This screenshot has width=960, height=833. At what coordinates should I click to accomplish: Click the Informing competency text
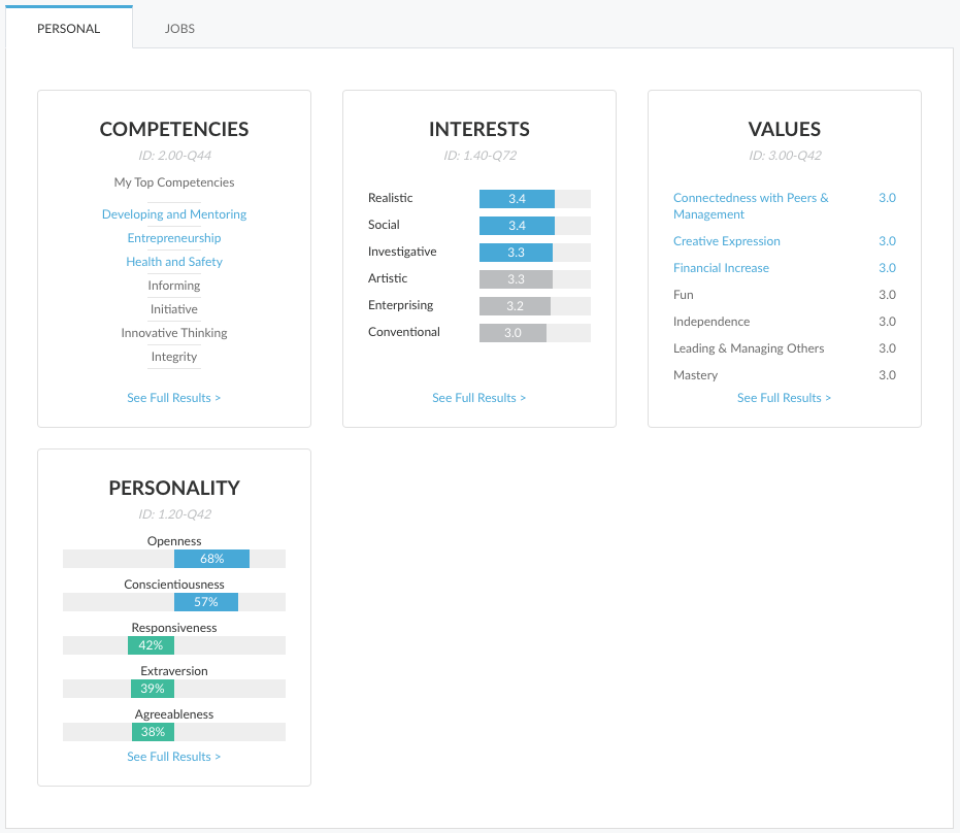click(174, 286)
